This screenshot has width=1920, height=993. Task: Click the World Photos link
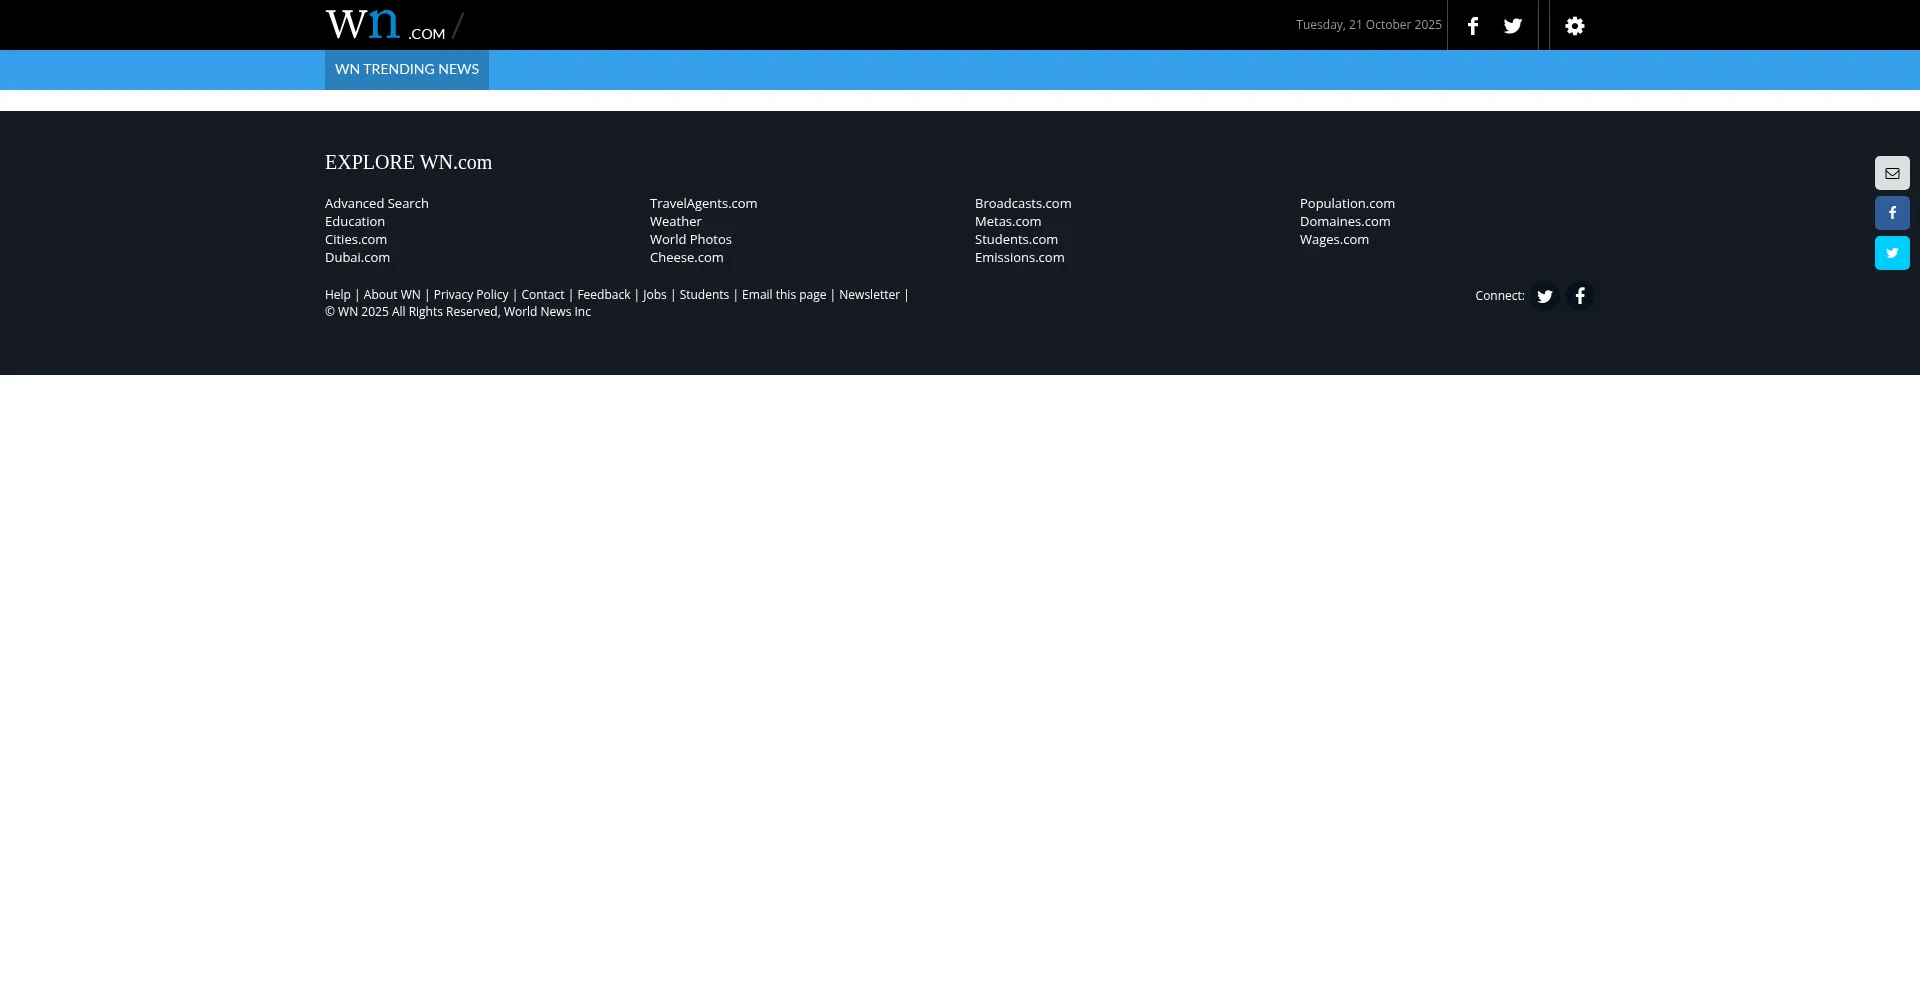coord(690,239)
